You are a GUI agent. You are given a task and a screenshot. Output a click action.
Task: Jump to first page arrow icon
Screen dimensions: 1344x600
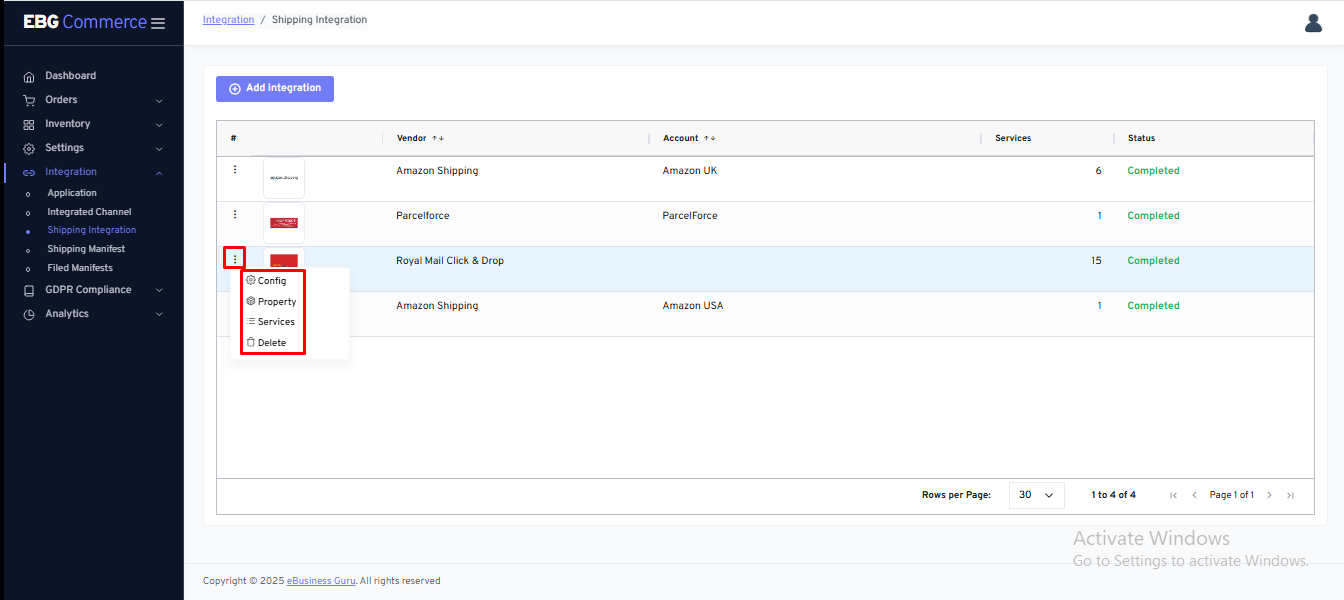click(1173, 495)
